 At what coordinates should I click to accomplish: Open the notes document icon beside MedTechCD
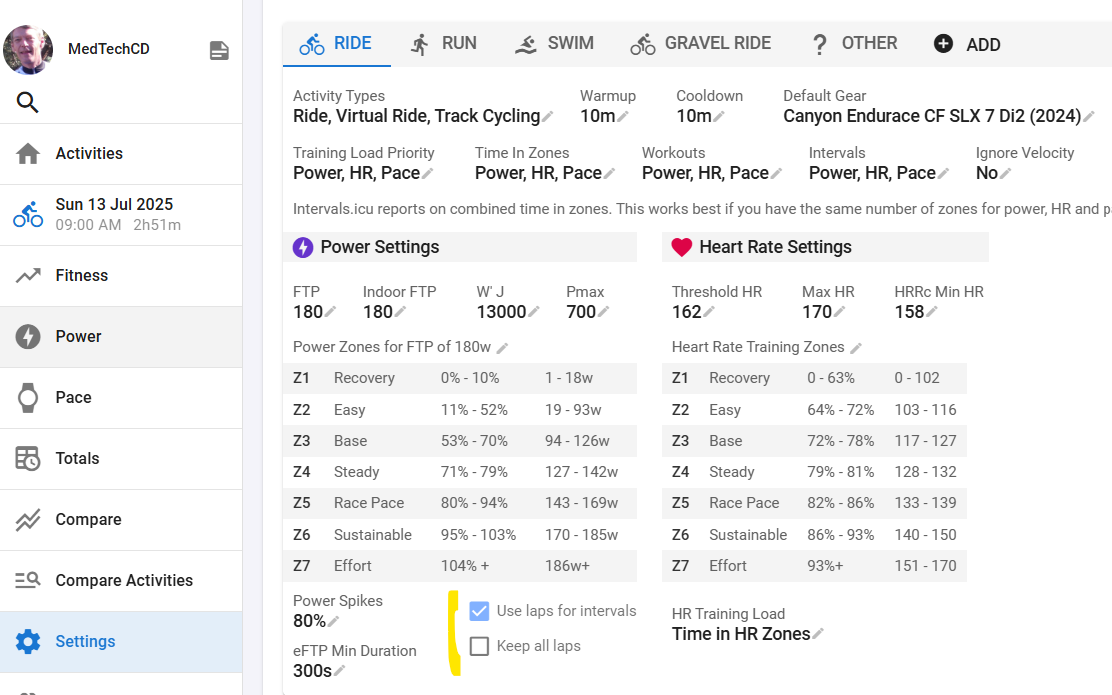219,51
